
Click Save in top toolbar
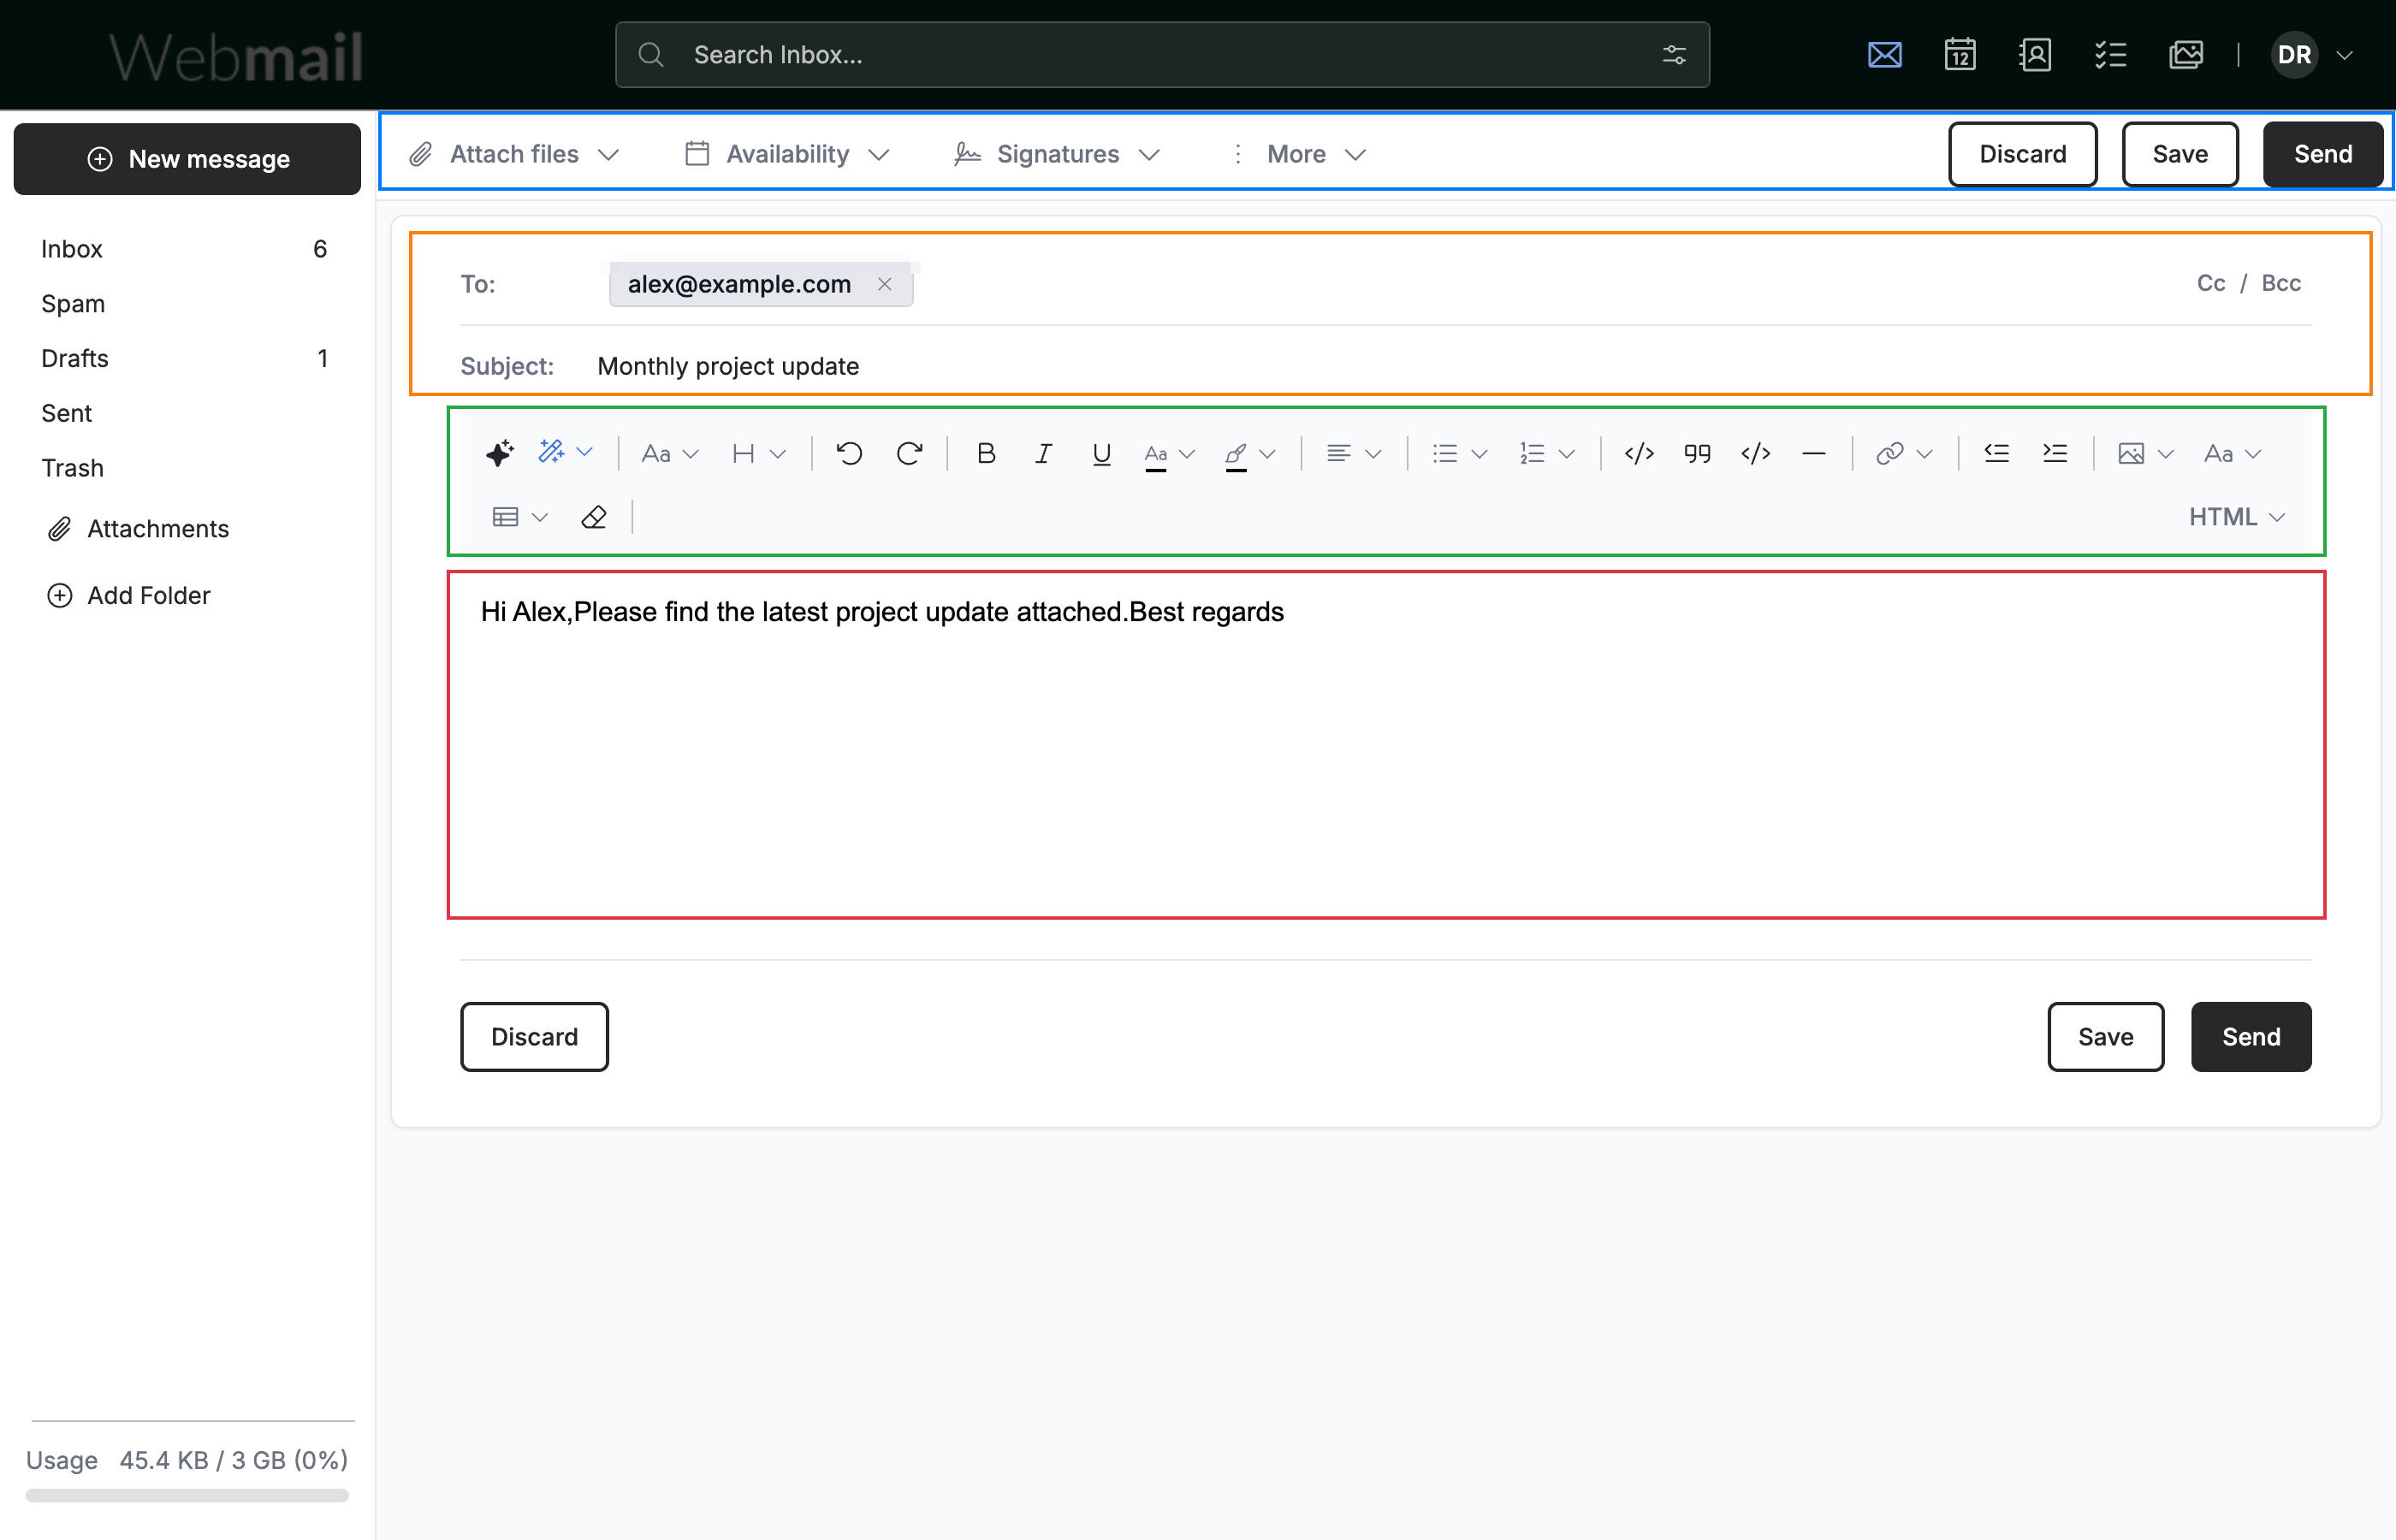click(x=2180, y=154)
